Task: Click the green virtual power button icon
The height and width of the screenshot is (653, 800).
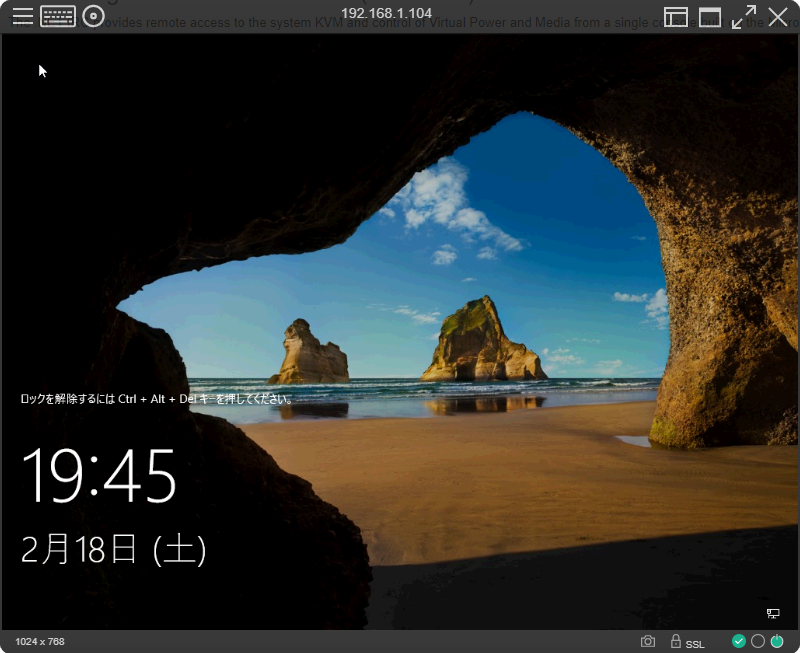Action: point(777,641)
